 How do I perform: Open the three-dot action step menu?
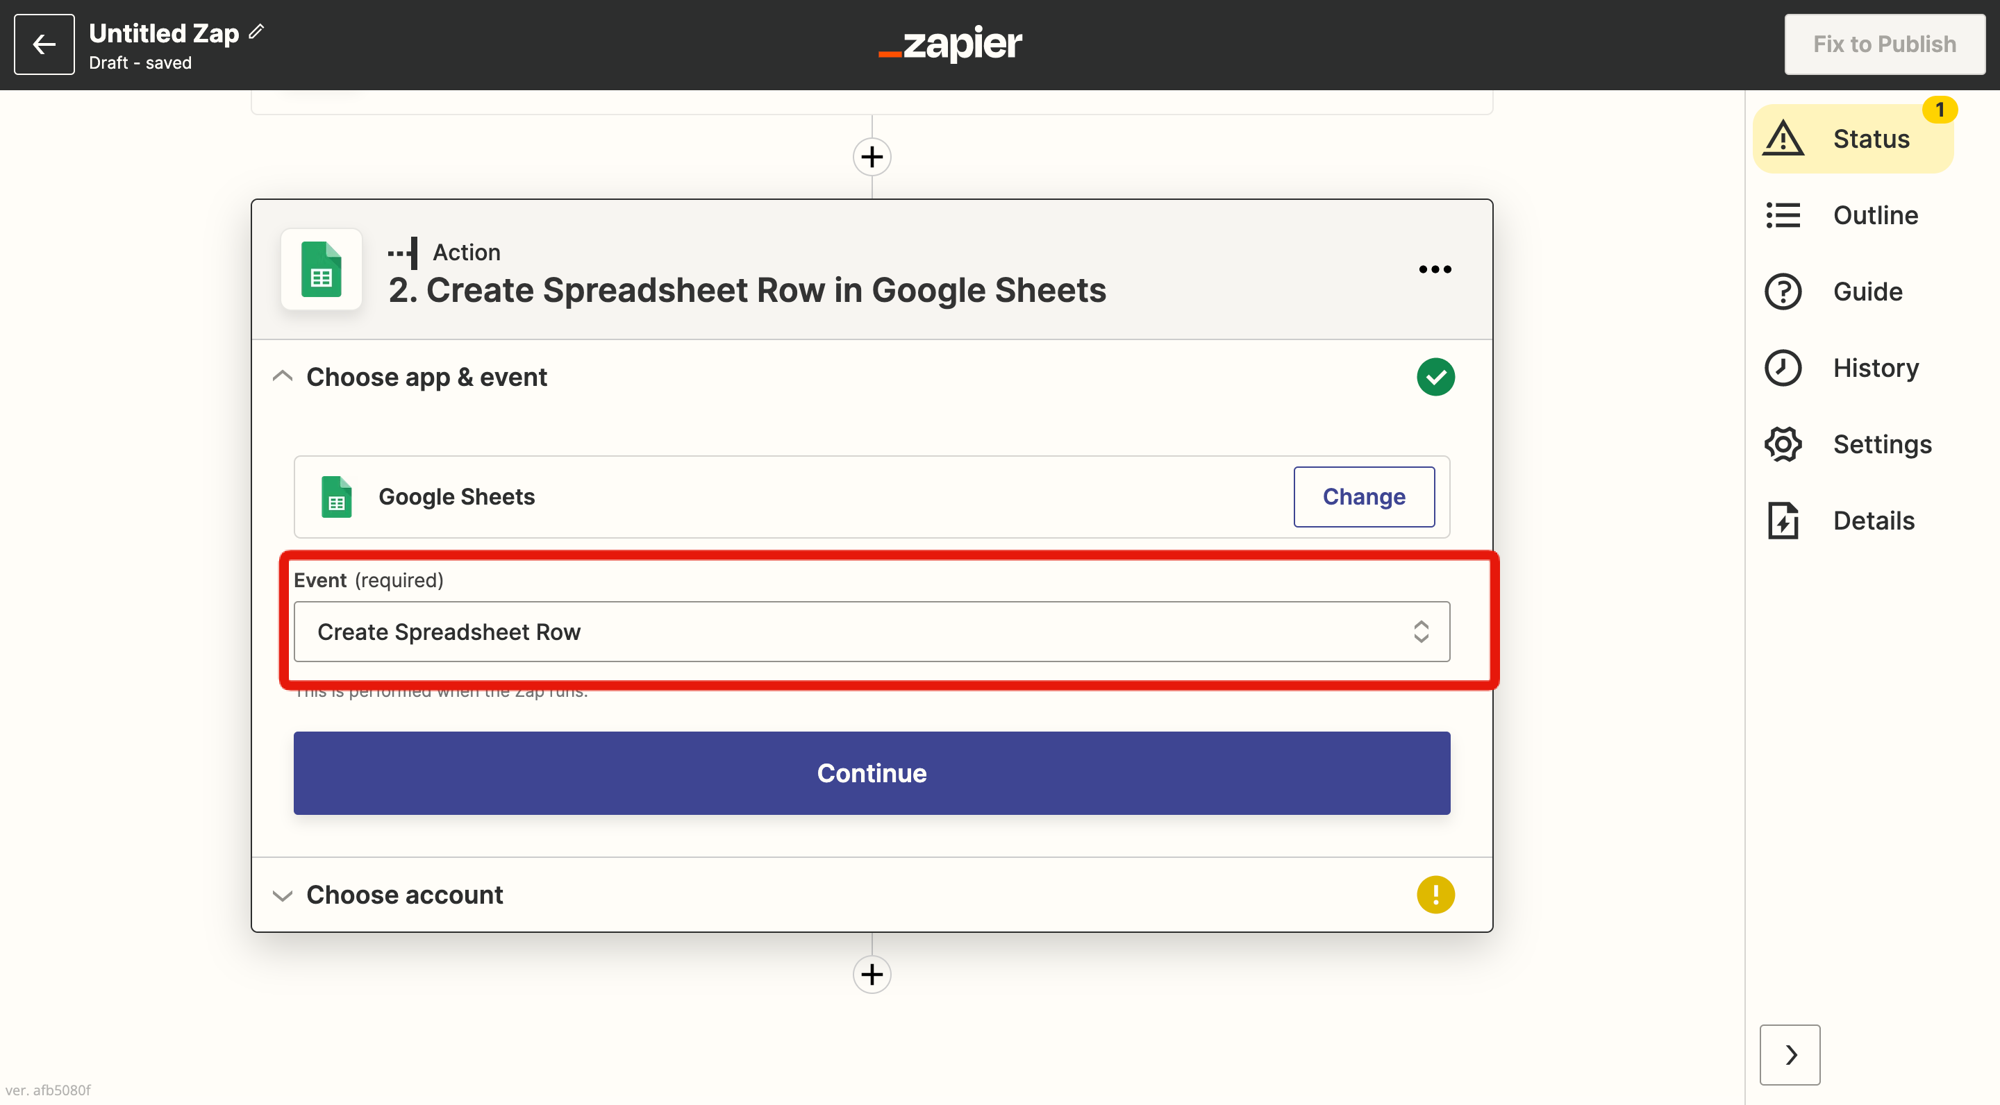1434,270
